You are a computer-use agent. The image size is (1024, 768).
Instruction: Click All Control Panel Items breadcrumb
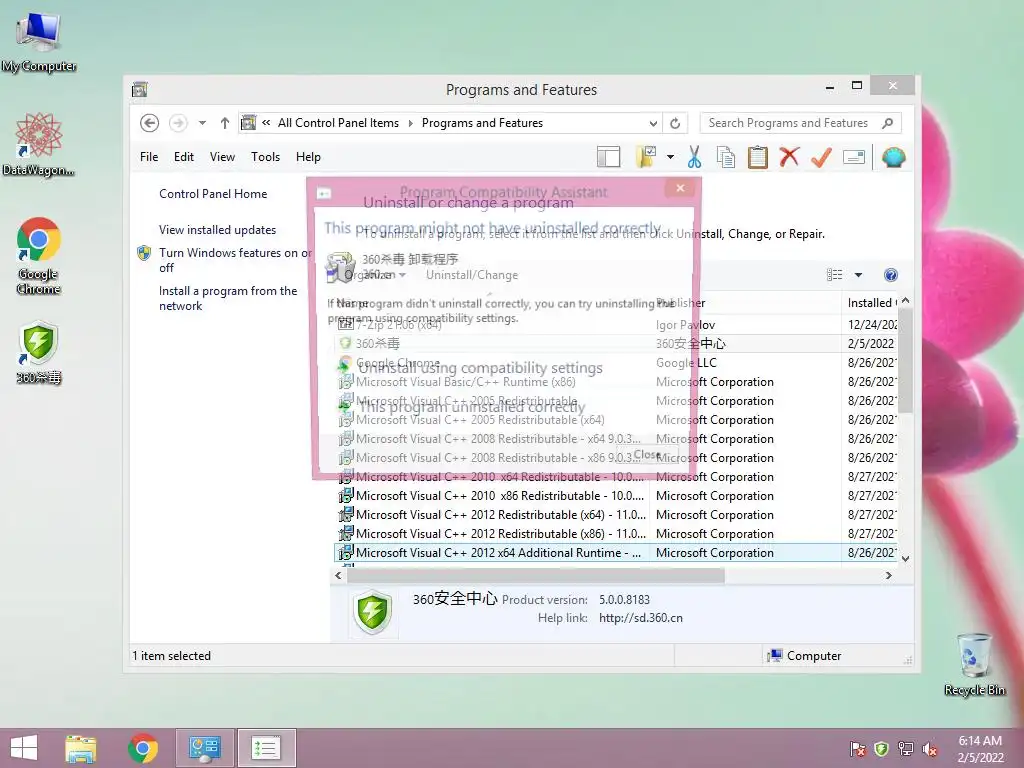(x=338, y=123)
